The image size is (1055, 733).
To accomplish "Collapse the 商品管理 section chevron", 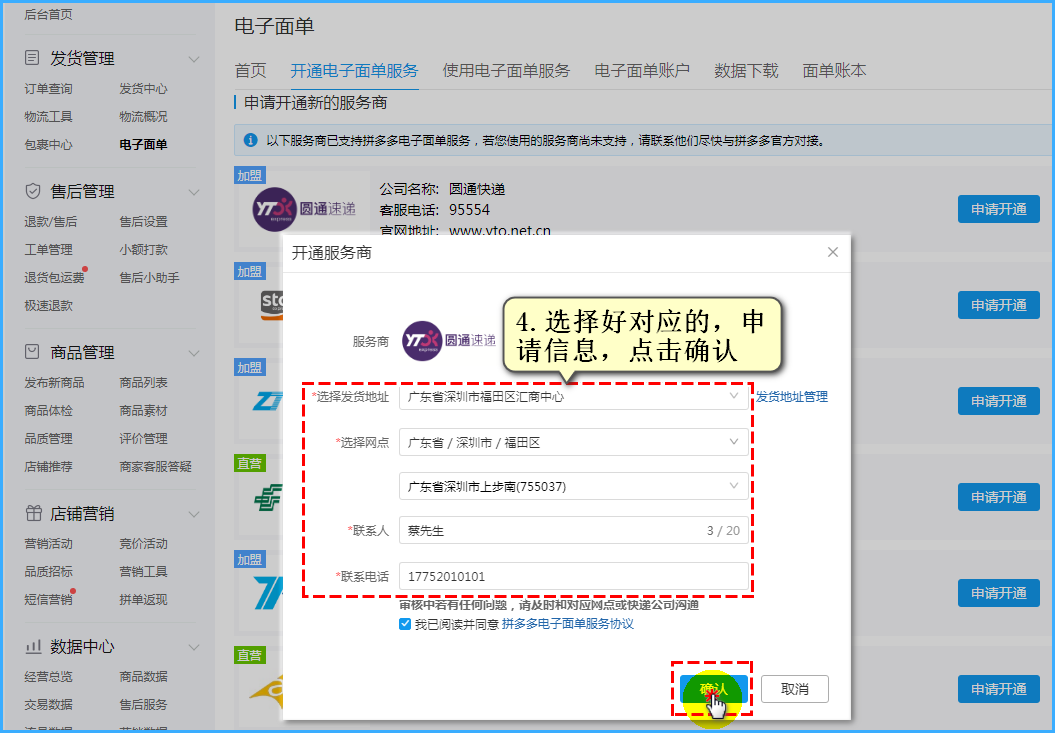I will tap(194, 353).
